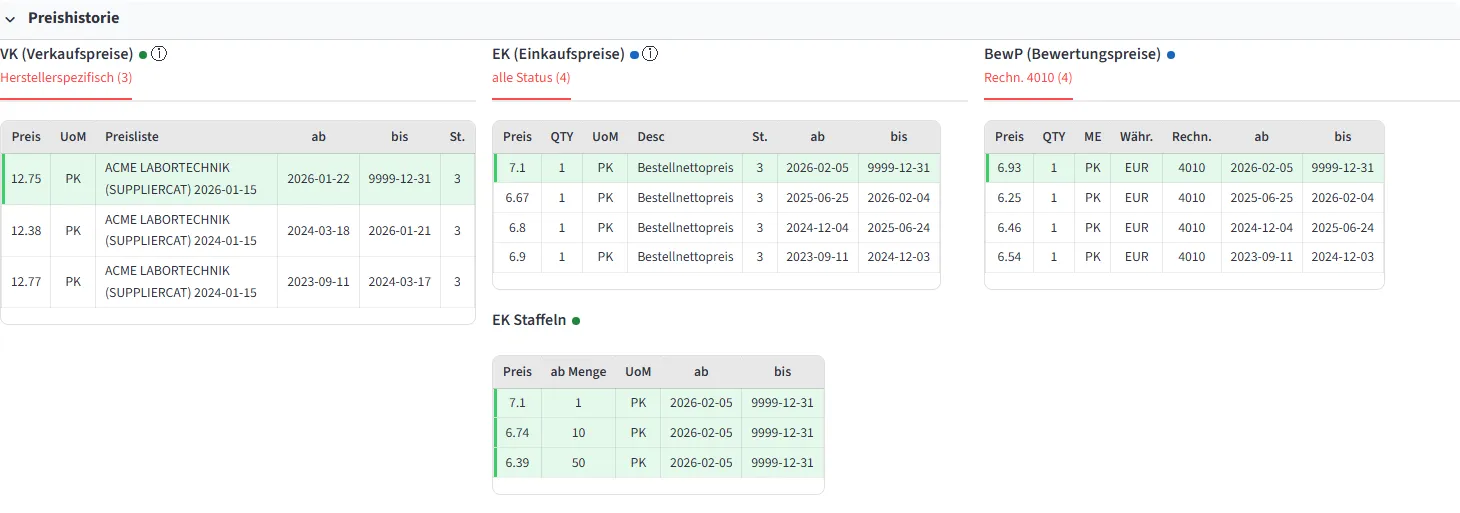
Task: Open the Herstellerspezifisch (3) tab
Action: [66, 77]
